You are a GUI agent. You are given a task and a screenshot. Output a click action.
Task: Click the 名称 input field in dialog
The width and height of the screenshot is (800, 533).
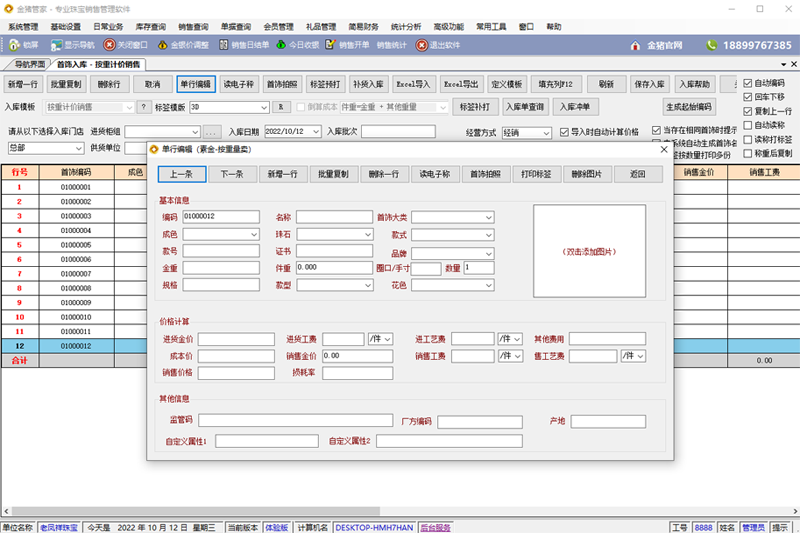[334, 217]
